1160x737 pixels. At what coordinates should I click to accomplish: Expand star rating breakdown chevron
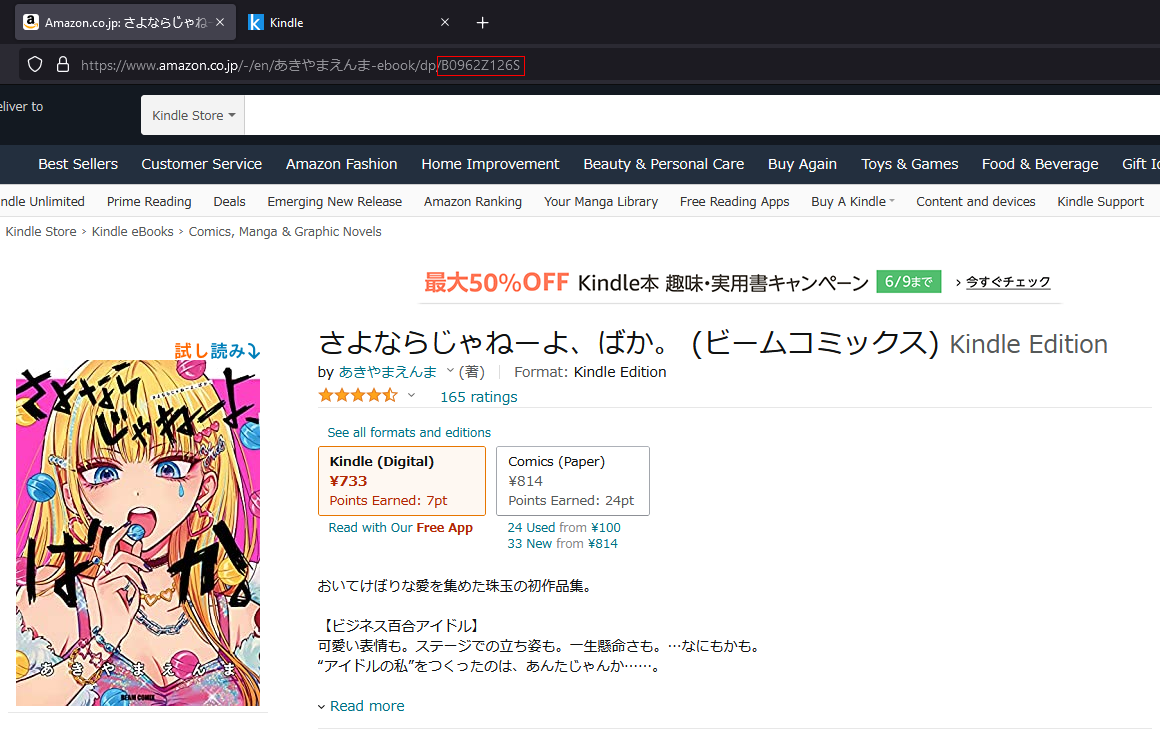[x=411, y=395]
